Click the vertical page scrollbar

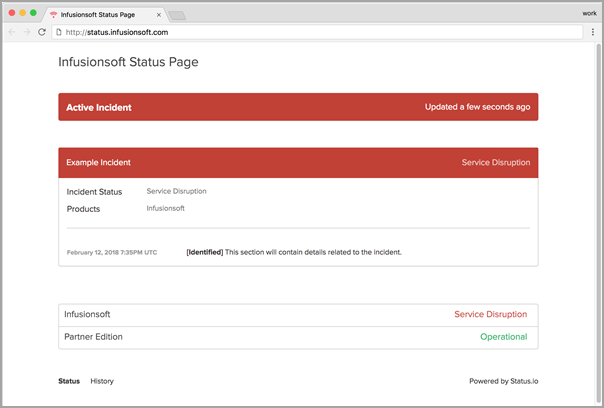tap(599, 223)
